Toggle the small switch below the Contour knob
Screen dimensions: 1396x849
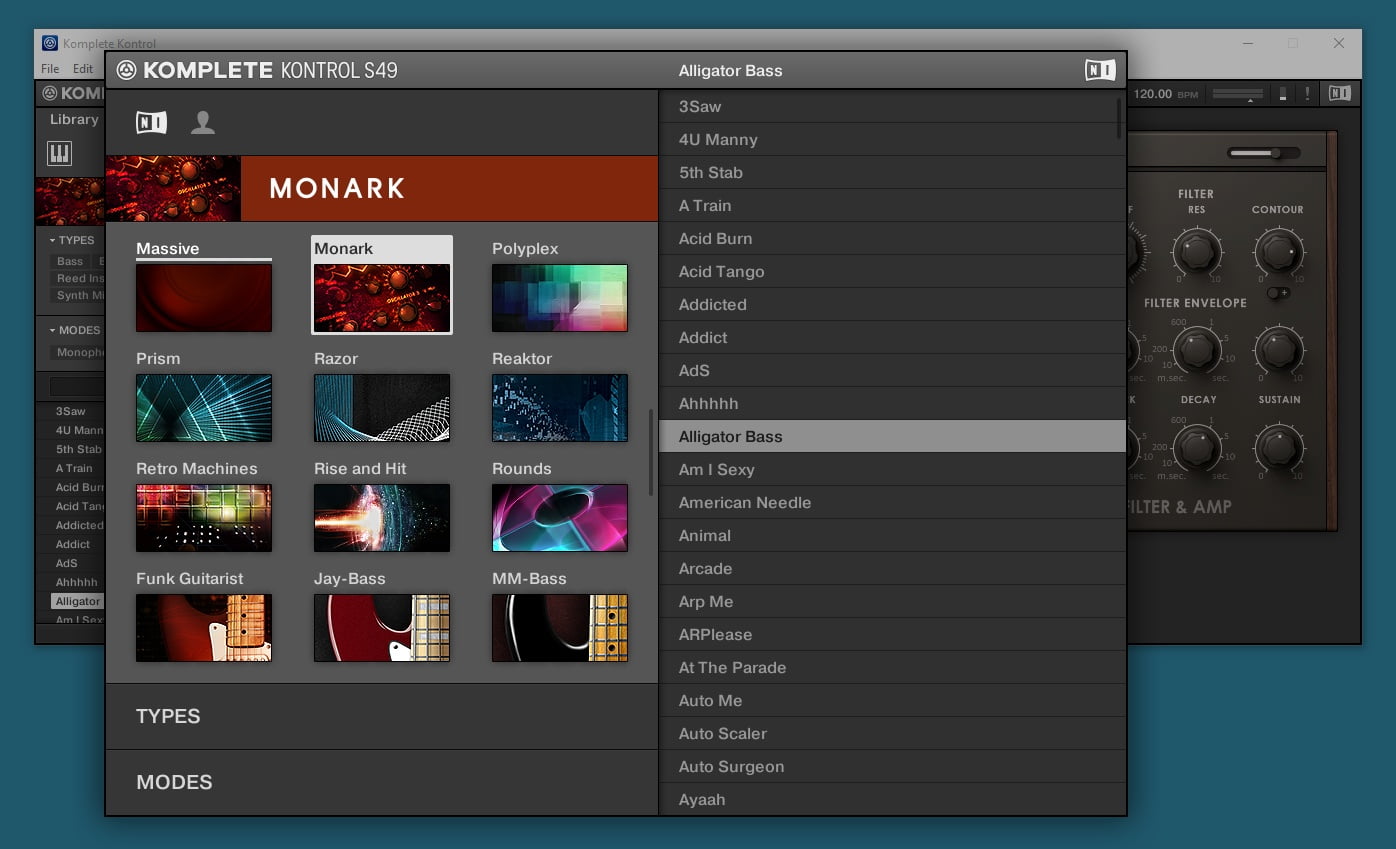click(x=1278, y=293)
